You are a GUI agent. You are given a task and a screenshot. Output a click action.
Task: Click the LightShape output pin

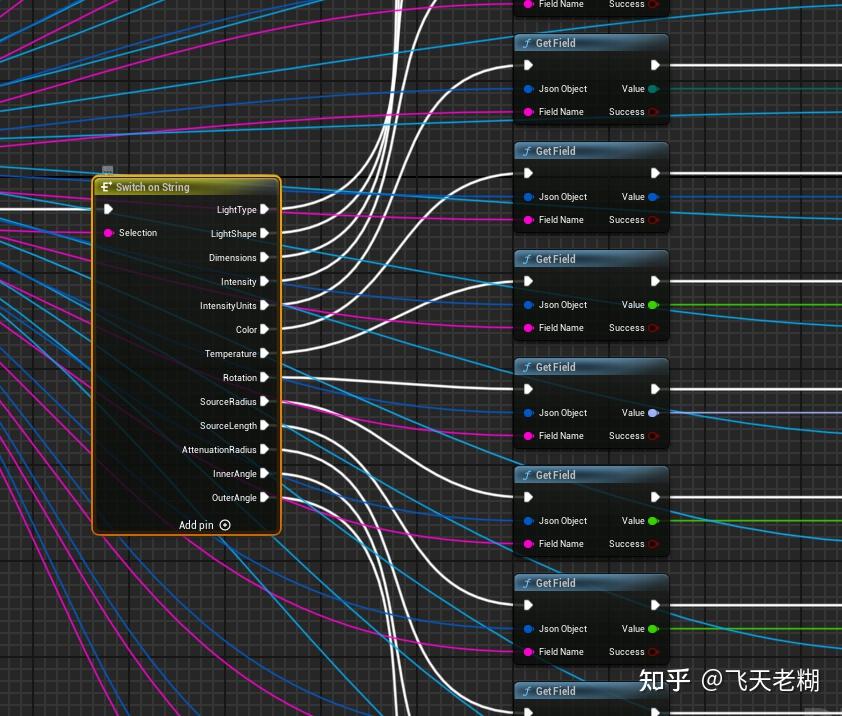(265, 233)
